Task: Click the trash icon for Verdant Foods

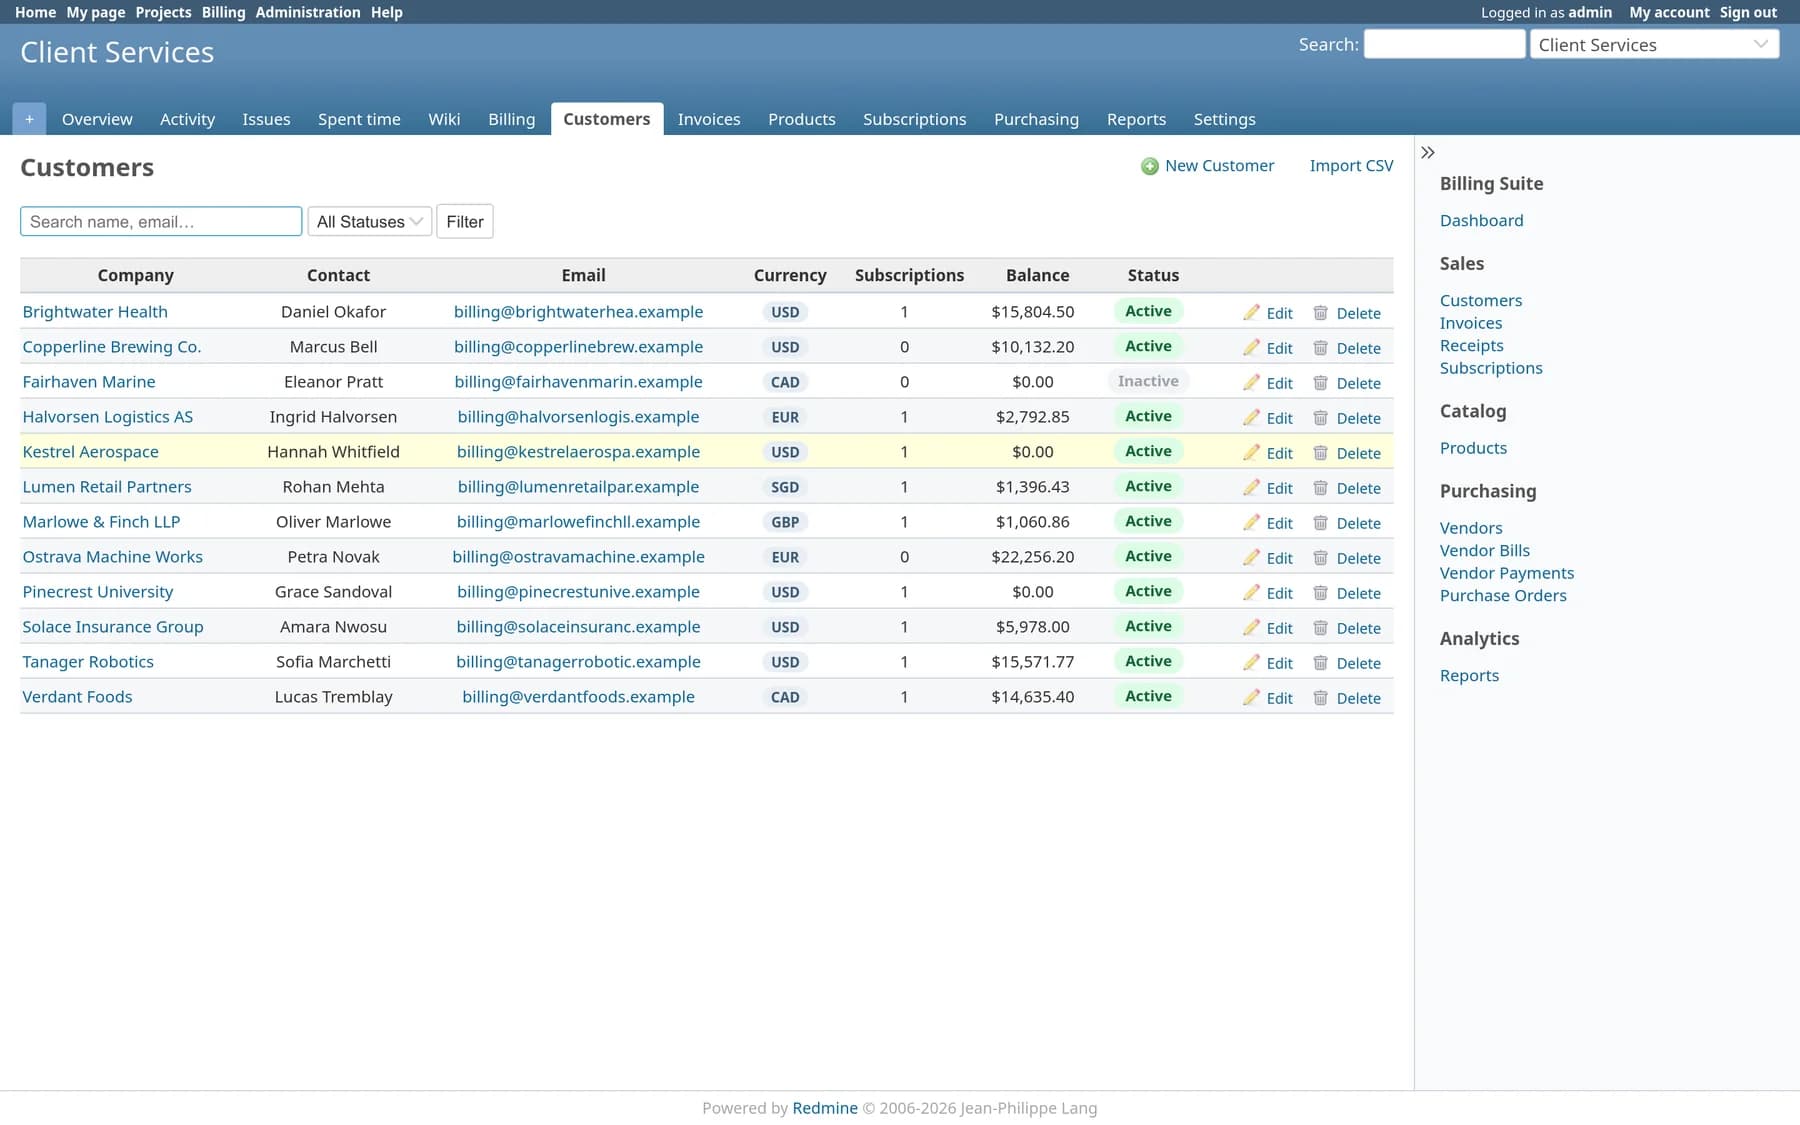Action: coord(1320,697)
